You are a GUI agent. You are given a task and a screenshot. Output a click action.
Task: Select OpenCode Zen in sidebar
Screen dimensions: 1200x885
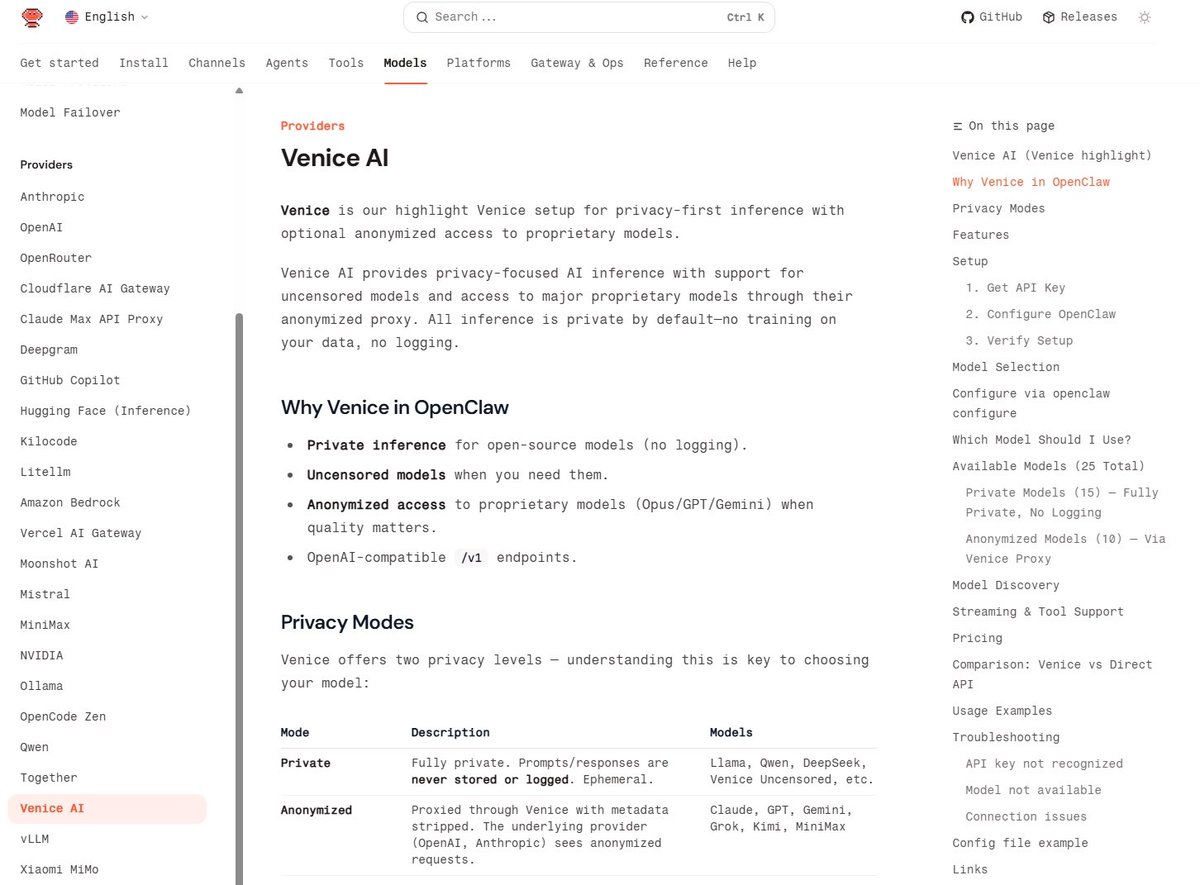63,717
